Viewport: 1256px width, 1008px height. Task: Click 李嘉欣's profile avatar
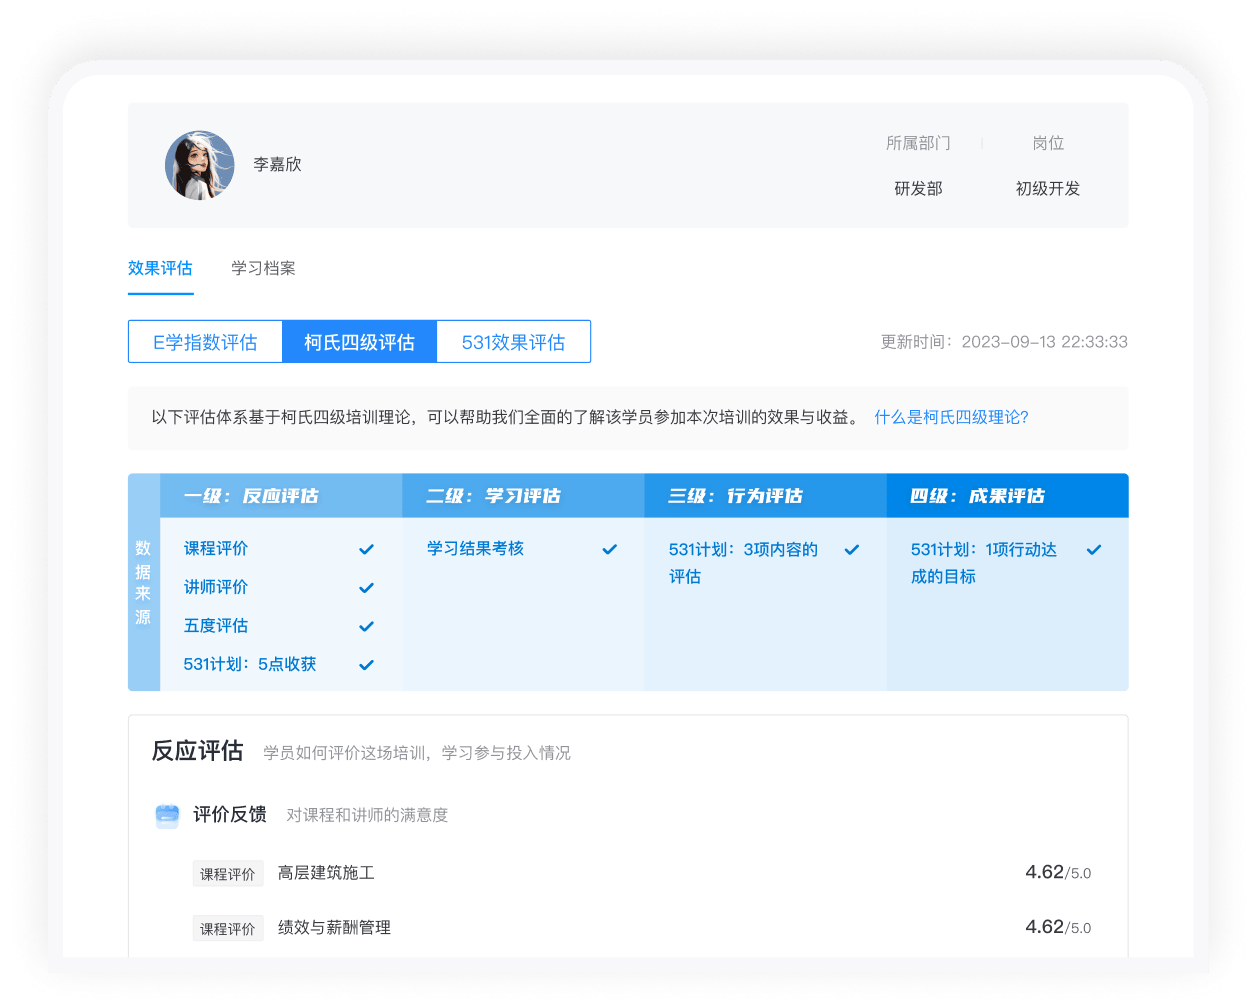199,164
